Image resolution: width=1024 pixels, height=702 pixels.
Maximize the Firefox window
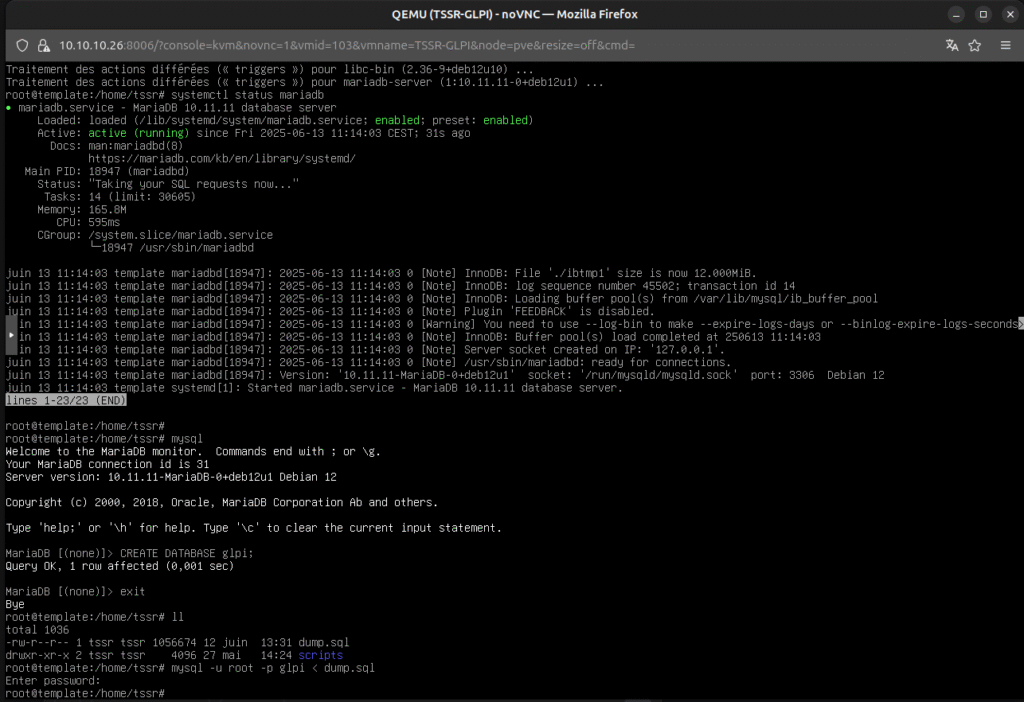pyautogui.click(x=981, y=14)
